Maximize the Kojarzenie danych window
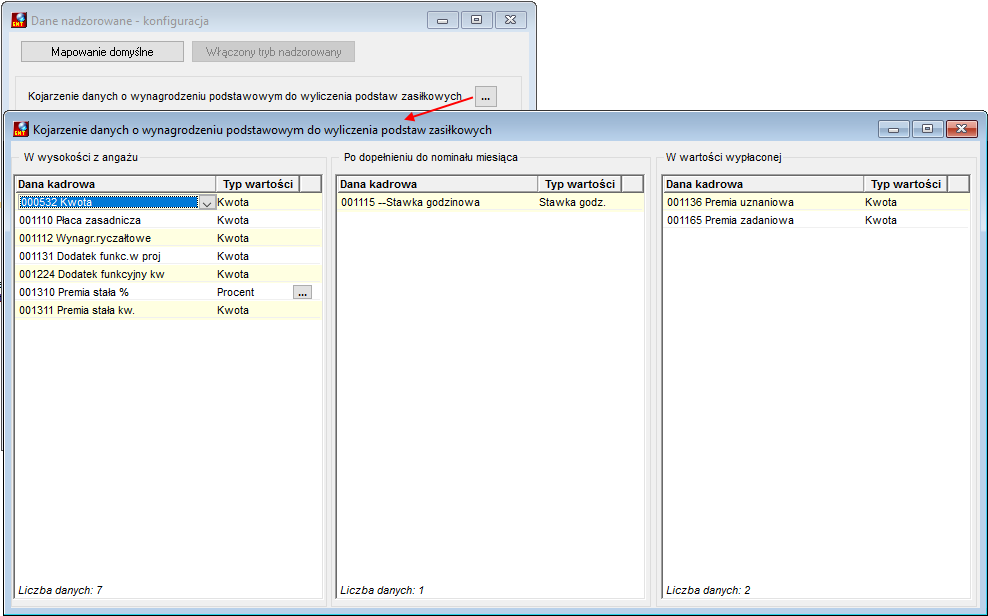This screenshot has height=616, width=988. 928,128
